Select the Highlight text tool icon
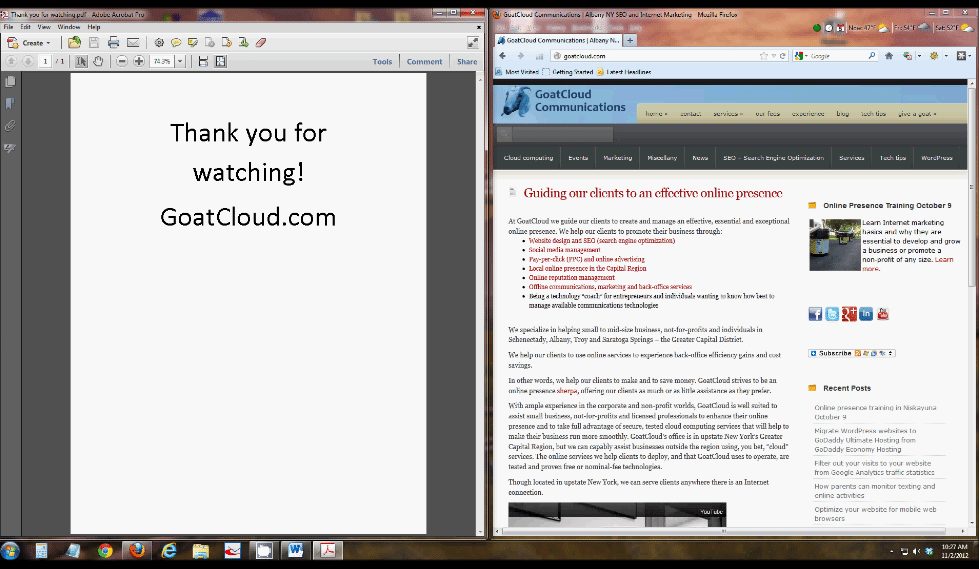 click(193, 43)
